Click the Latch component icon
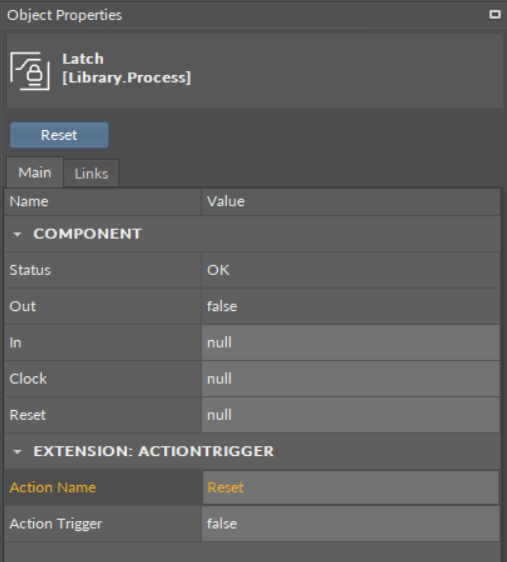The image size is (507, 562). click(30, 71)
